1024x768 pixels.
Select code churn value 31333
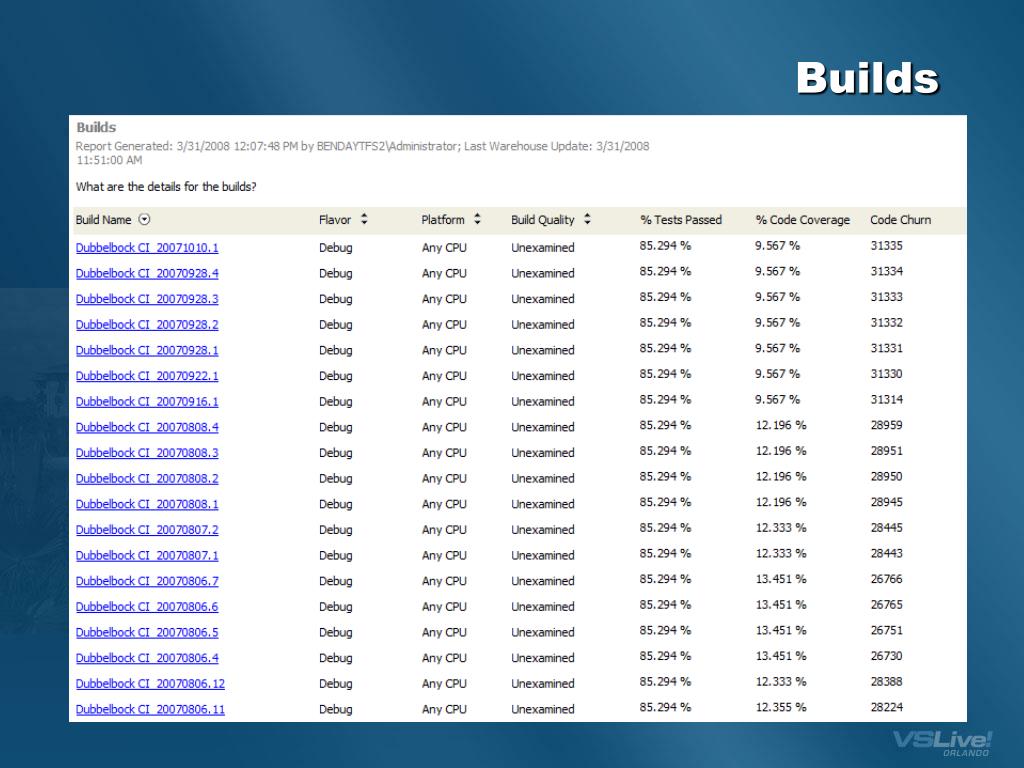pos(886,296)
